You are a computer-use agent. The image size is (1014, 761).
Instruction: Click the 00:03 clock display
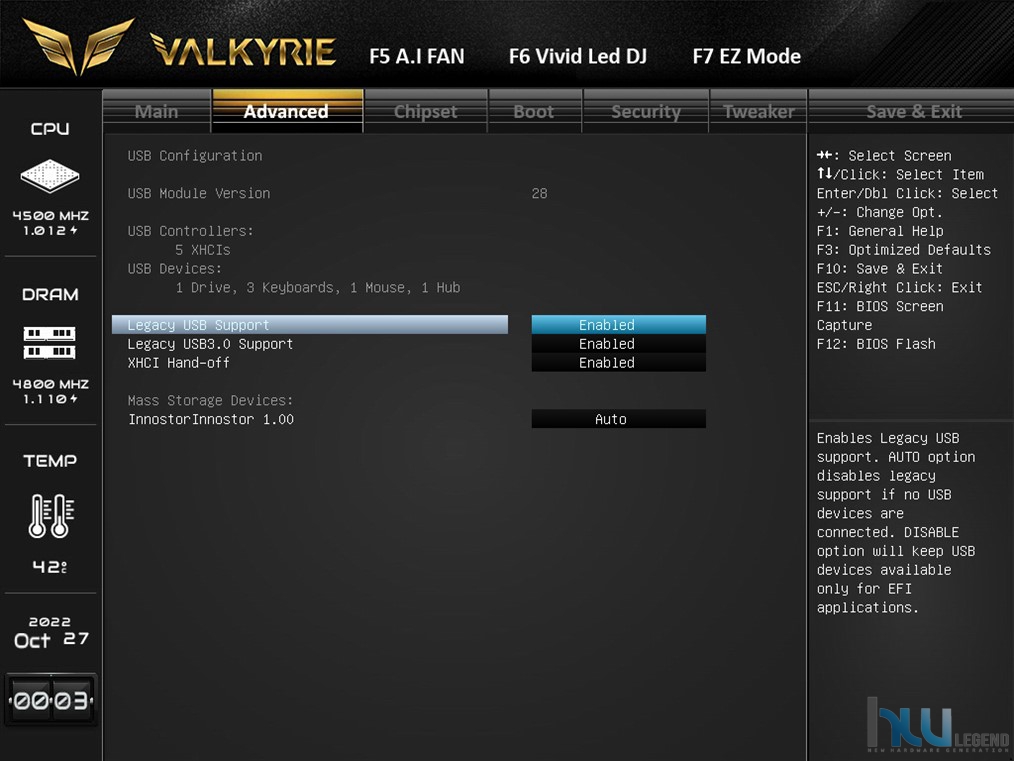[x=50, y=700]
